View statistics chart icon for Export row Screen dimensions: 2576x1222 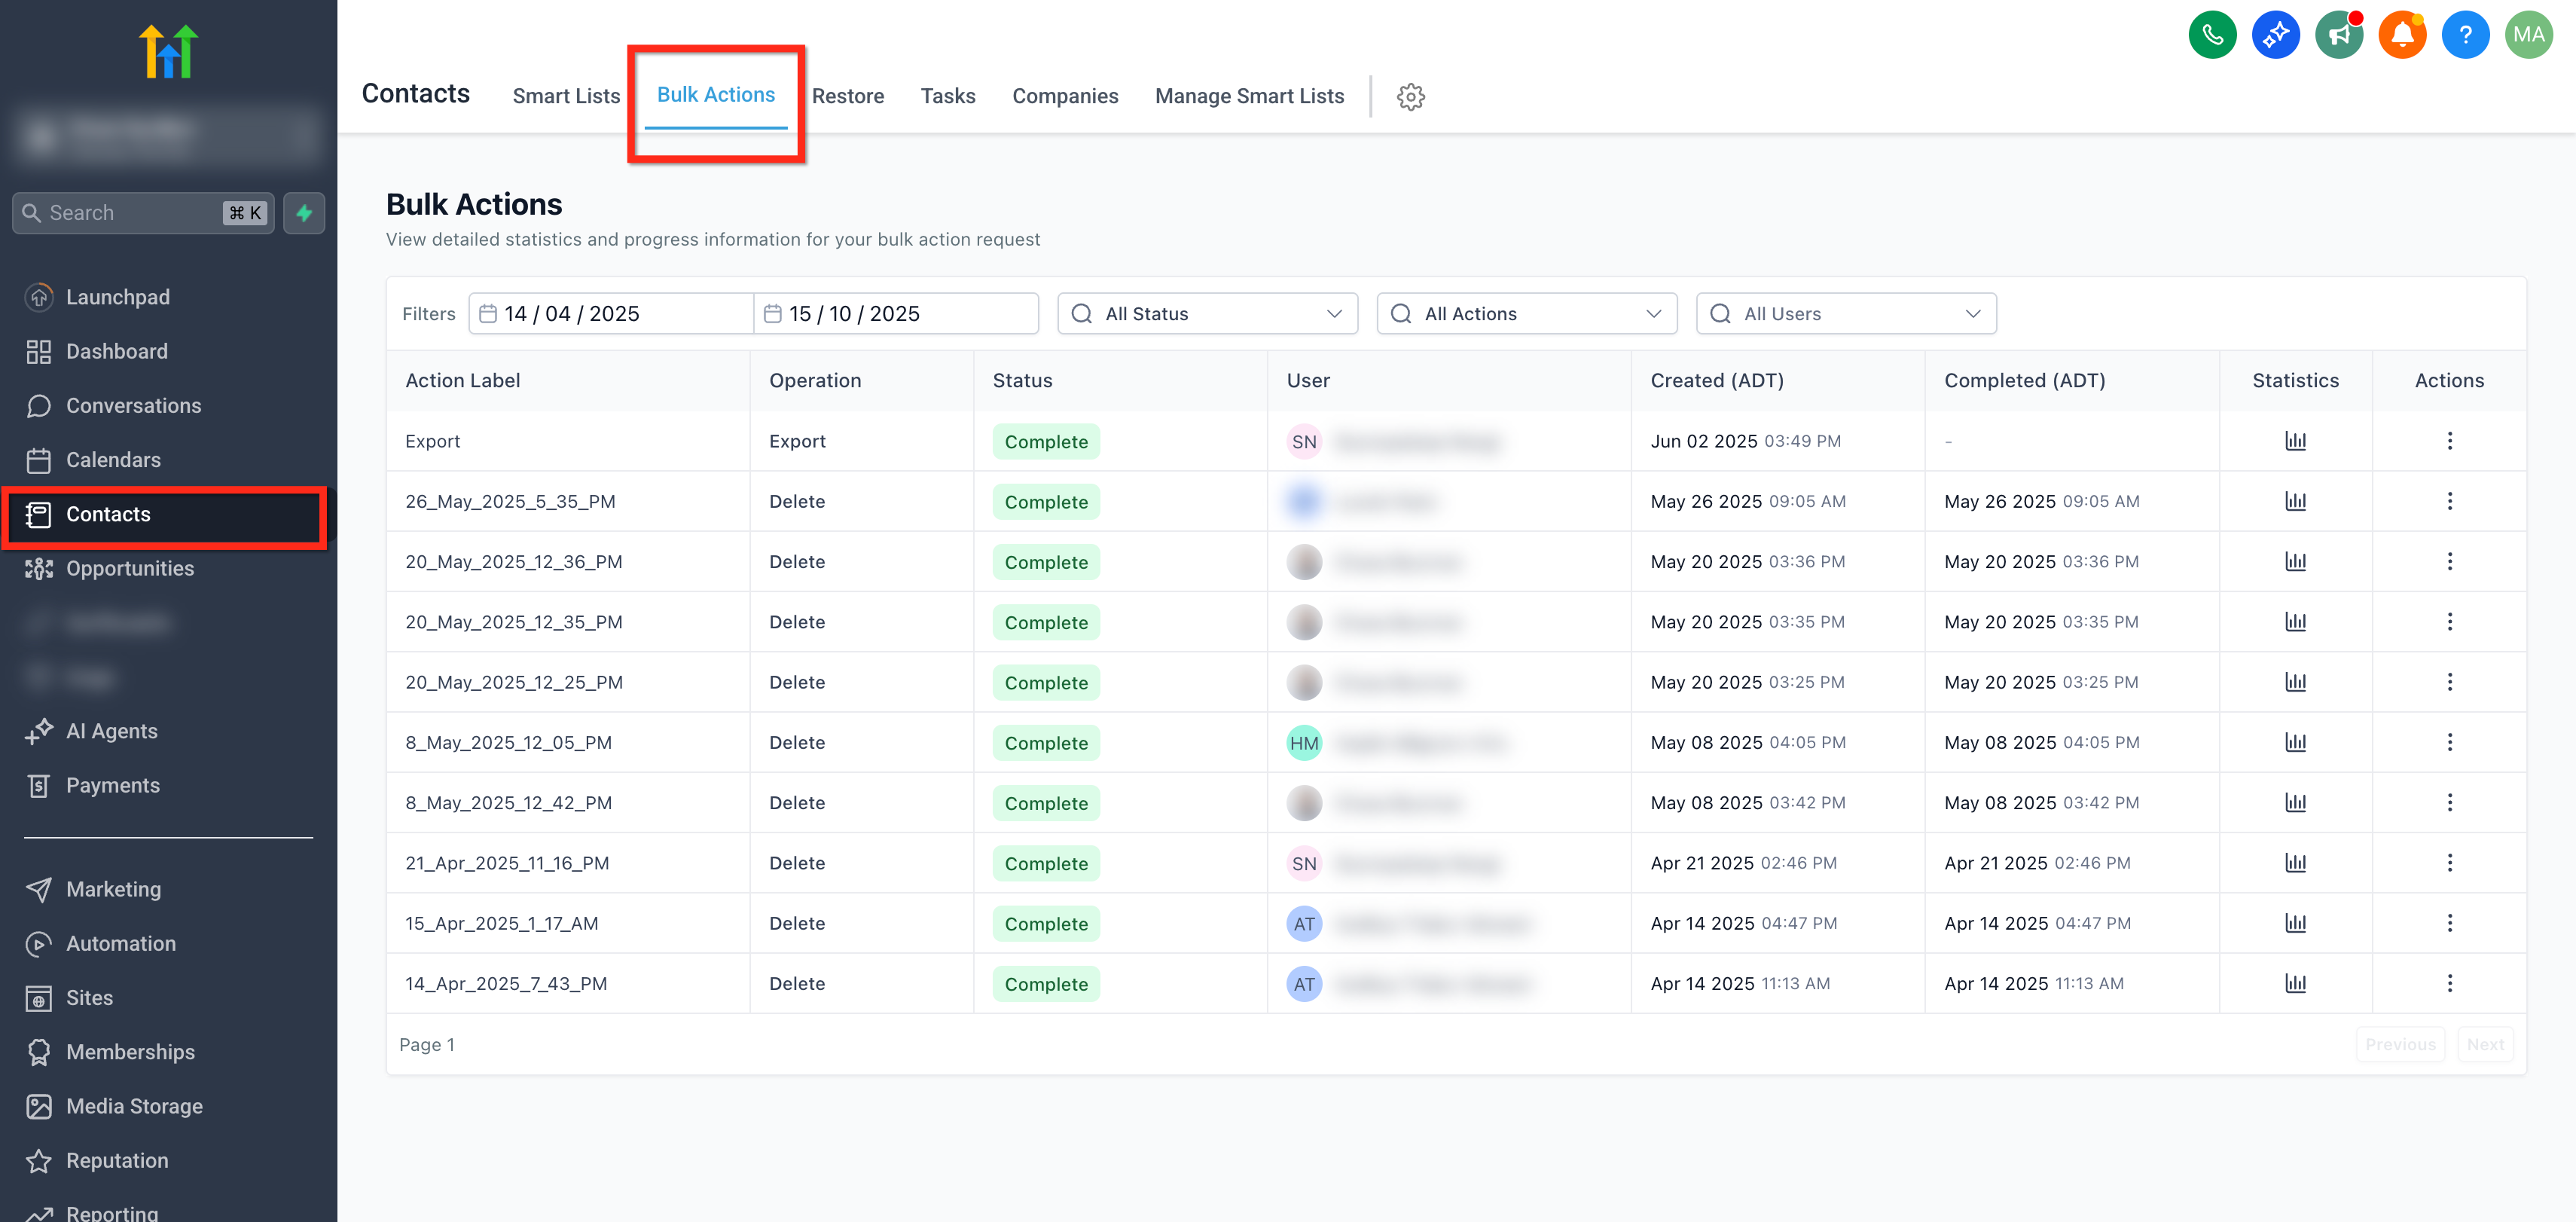pyautogui.click(x=2294, y=441)
